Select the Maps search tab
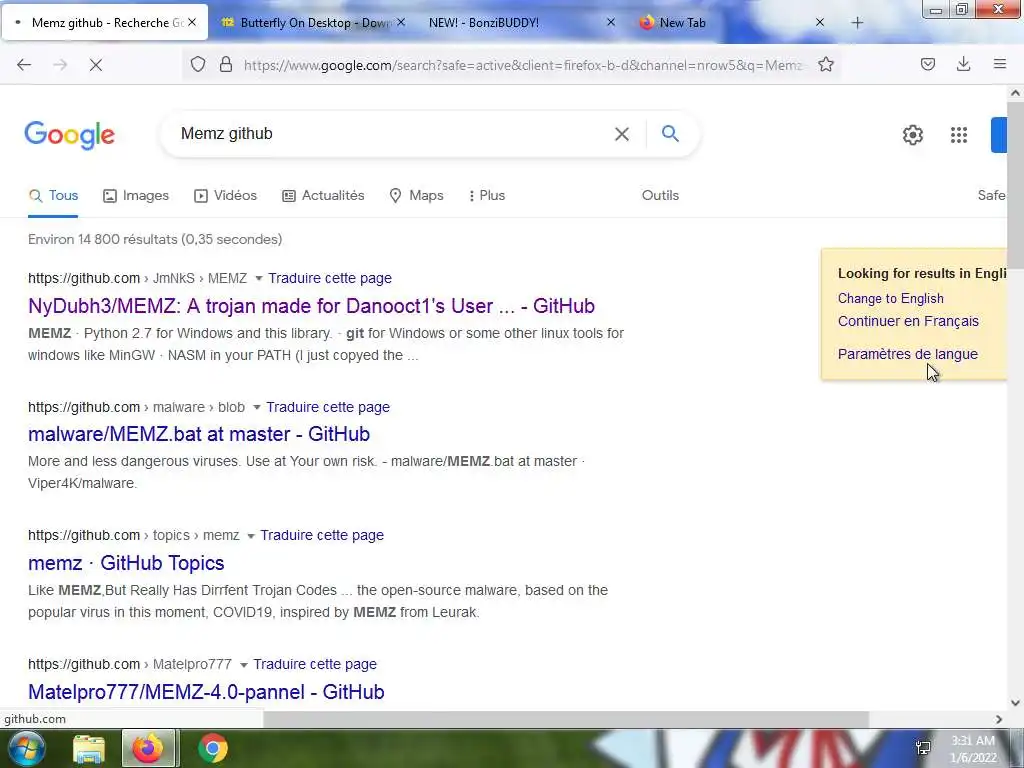The width and height of the screenshot is (1024, 768). tap(416, 195)
